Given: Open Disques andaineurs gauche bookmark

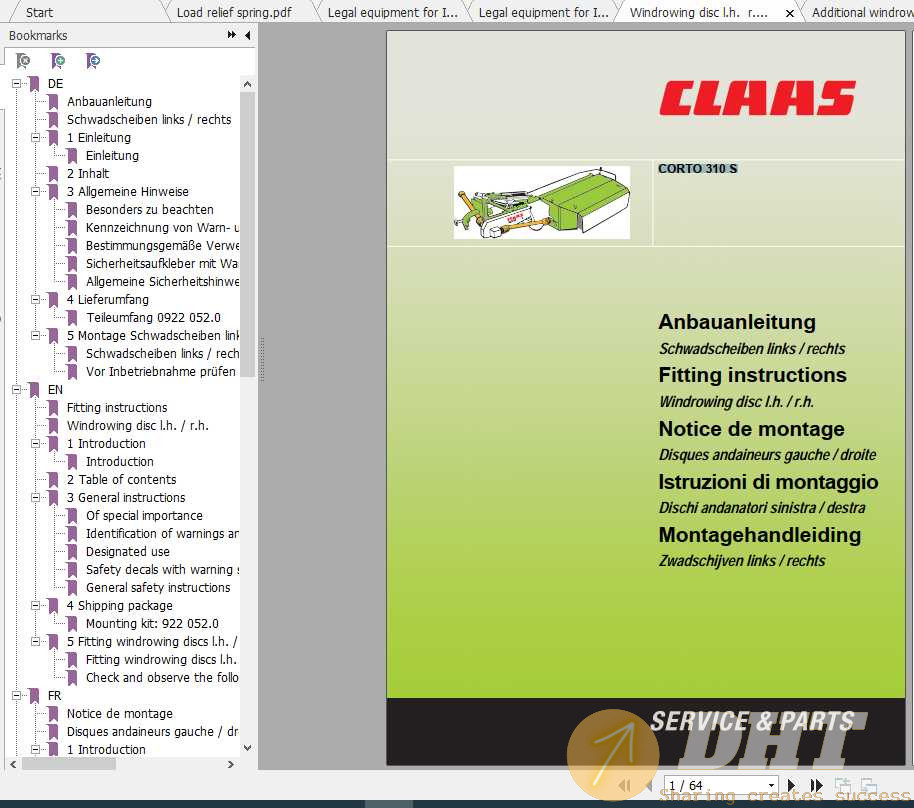Looking at the screenshot, I should 152,732.
